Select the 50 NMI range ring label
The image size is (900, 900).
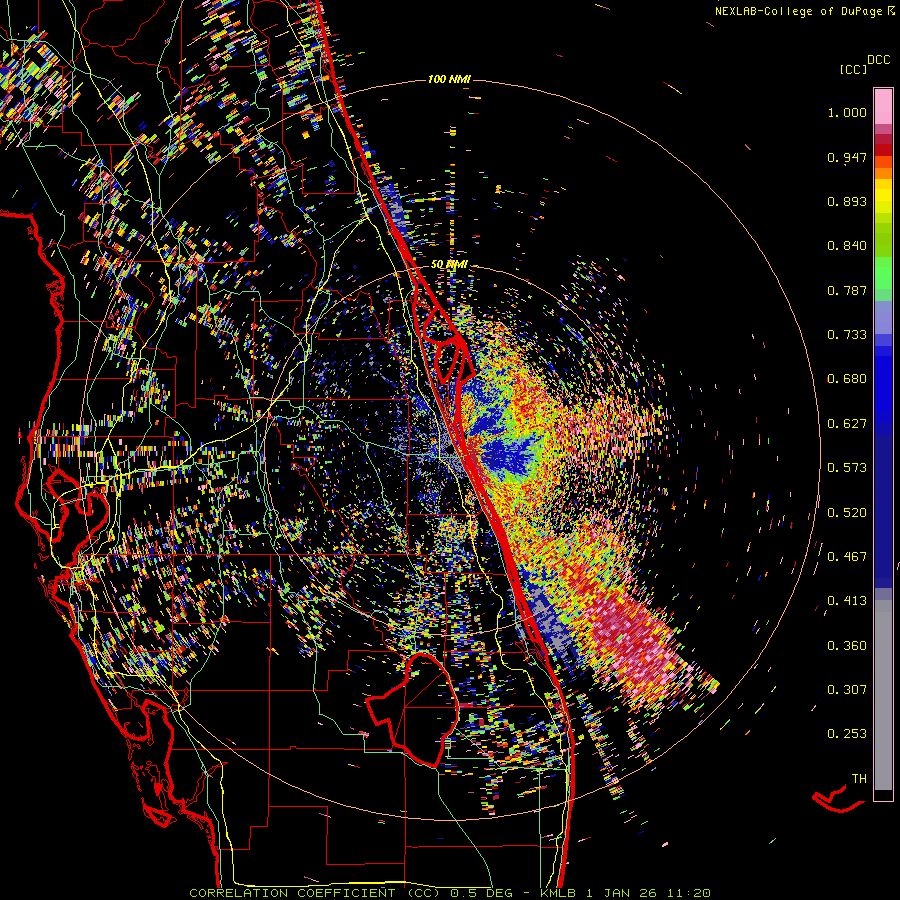[449, 265]
